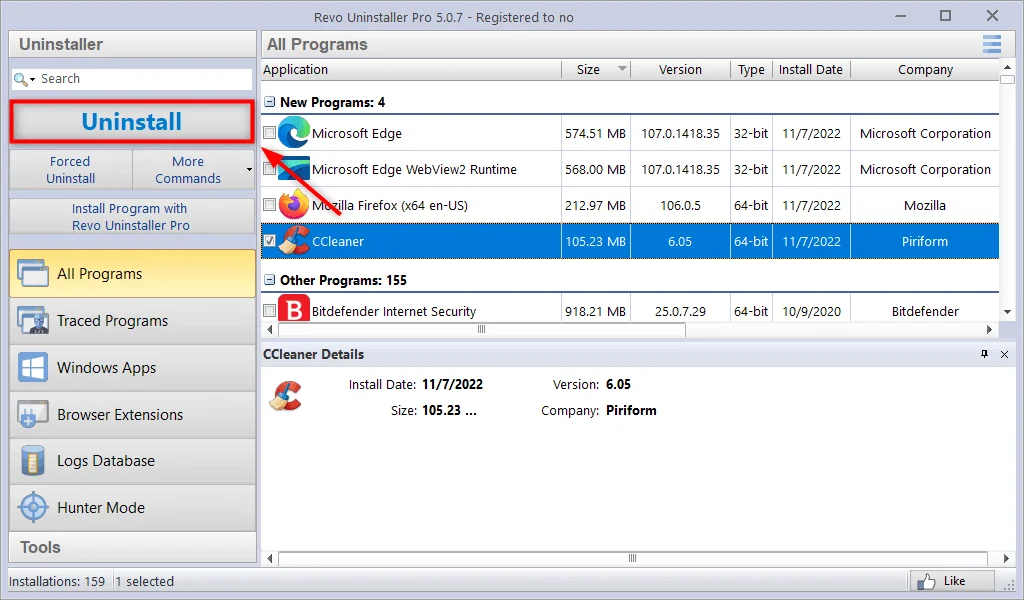Click the Traced Programs sidebar icon
The height and width of the screenshot is (600, 1024).
point(33,321)
